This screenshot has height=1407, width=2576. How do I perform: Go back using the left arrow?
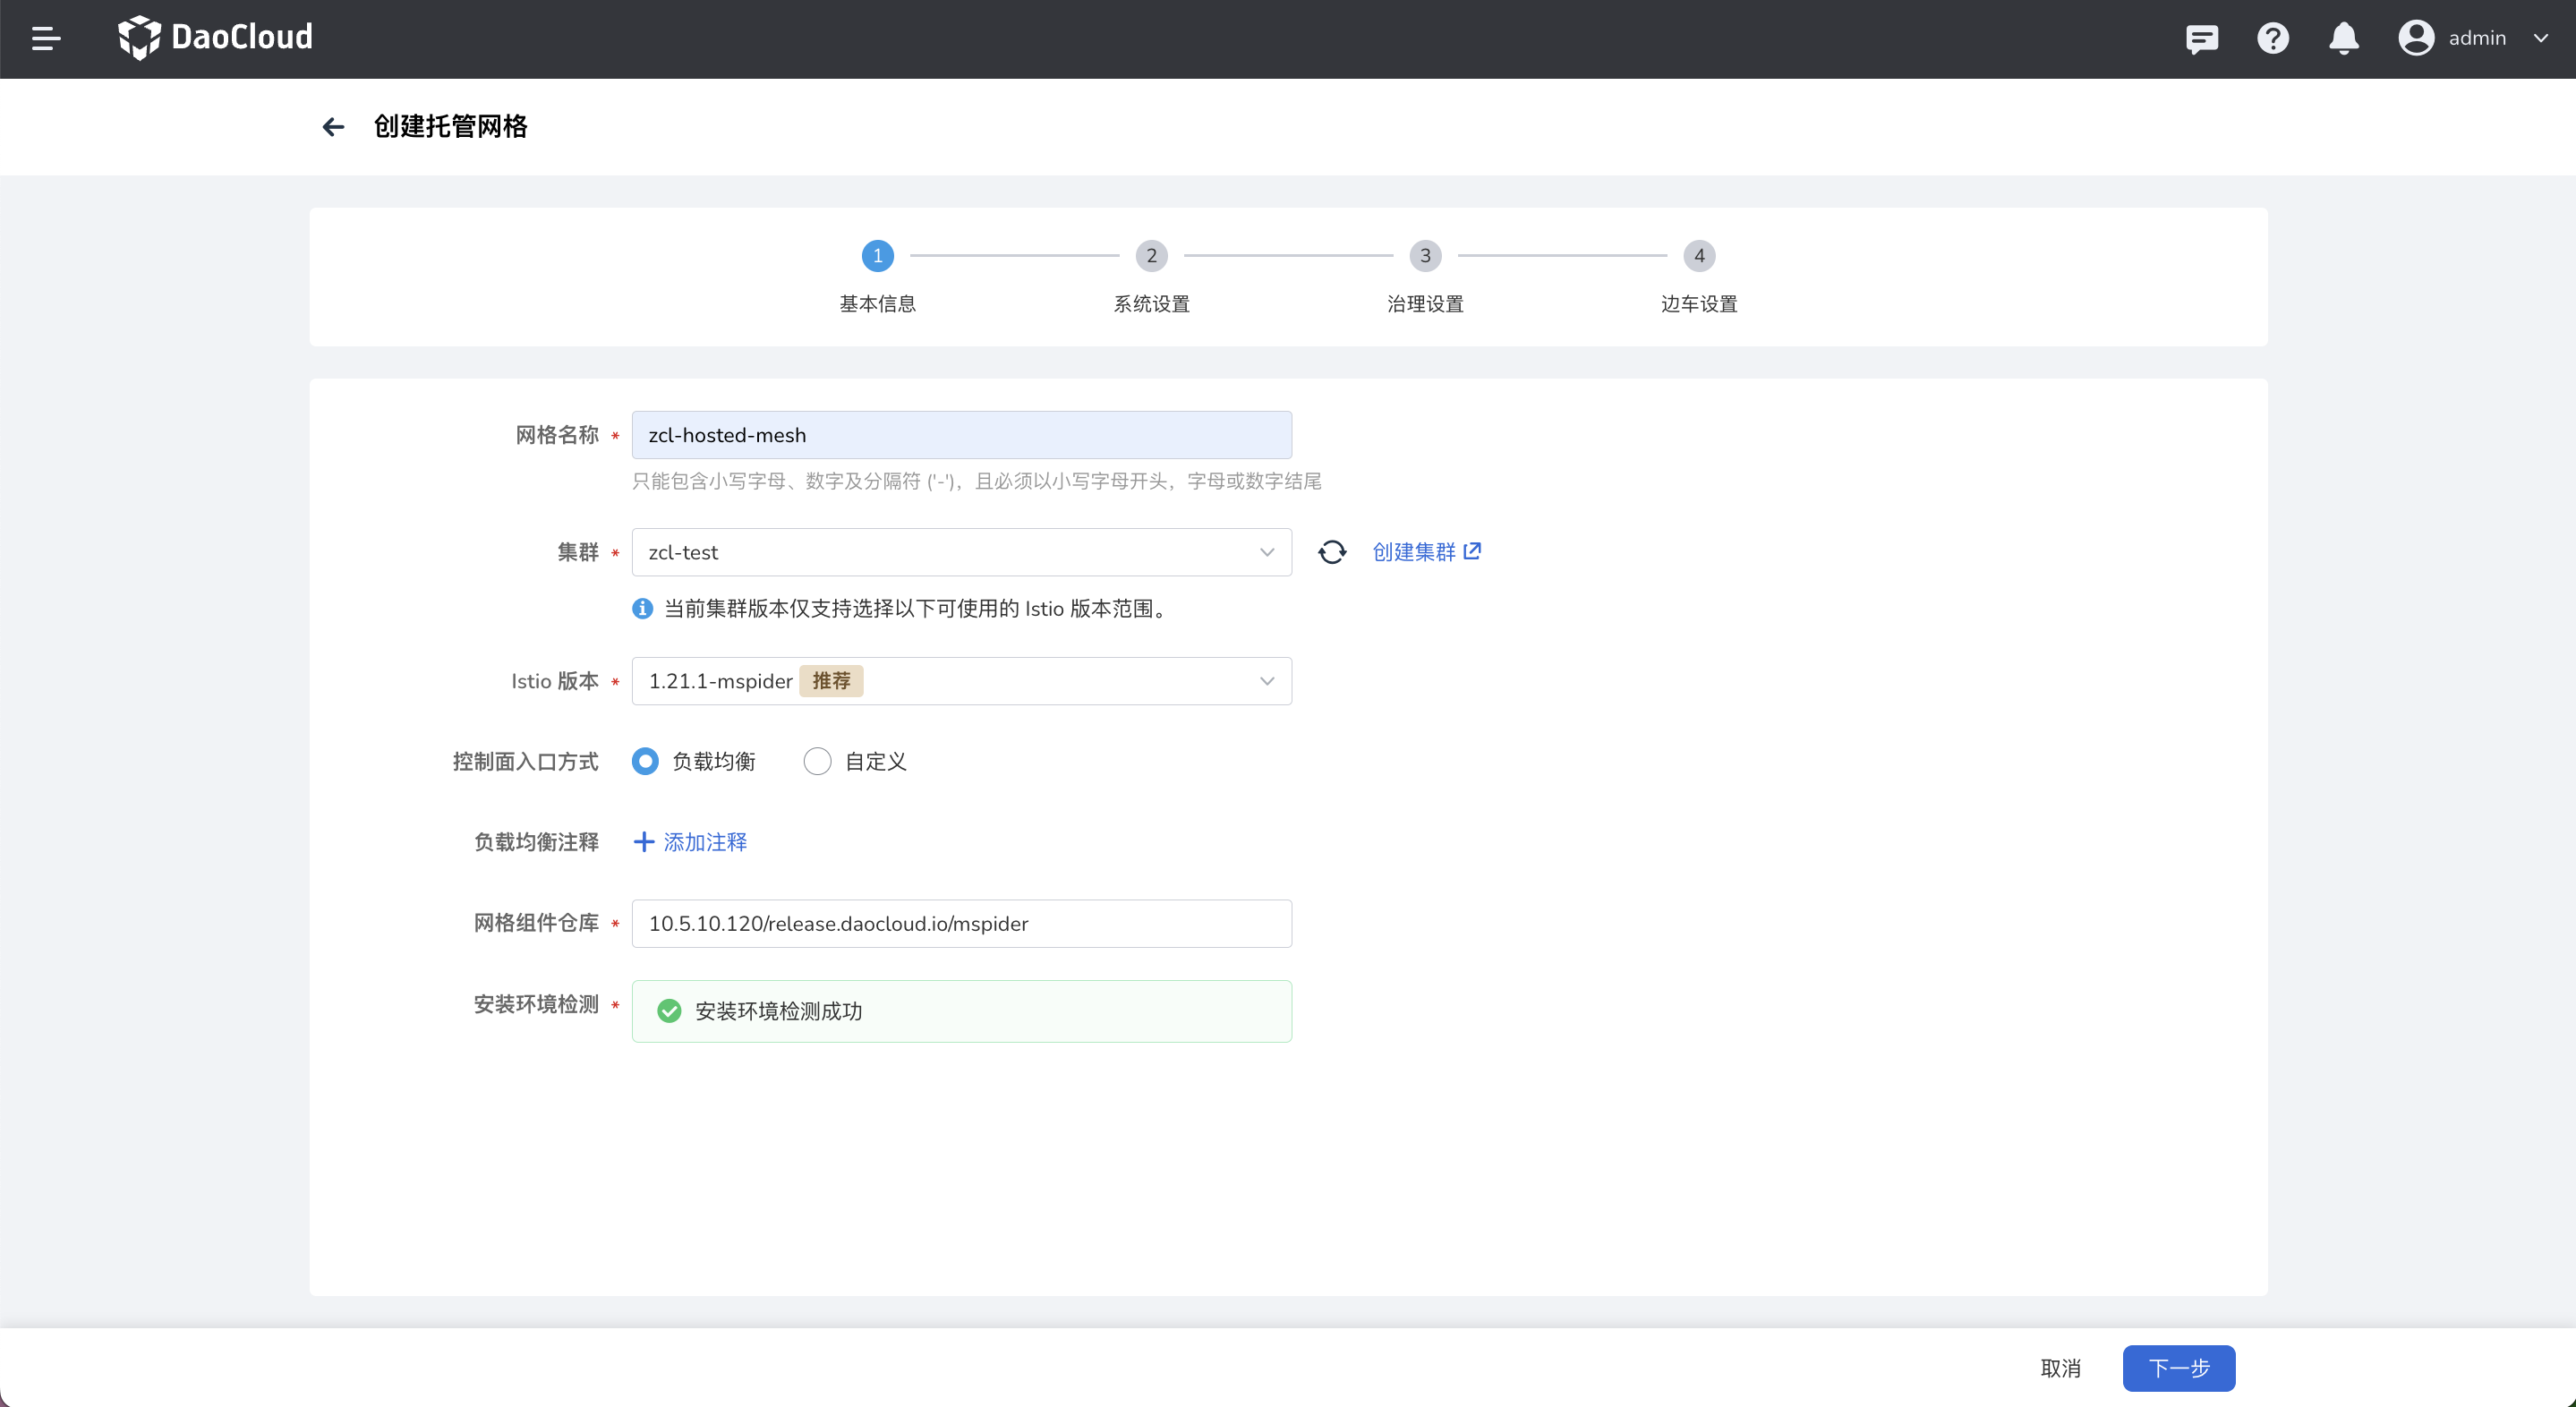tap(333, 127)
